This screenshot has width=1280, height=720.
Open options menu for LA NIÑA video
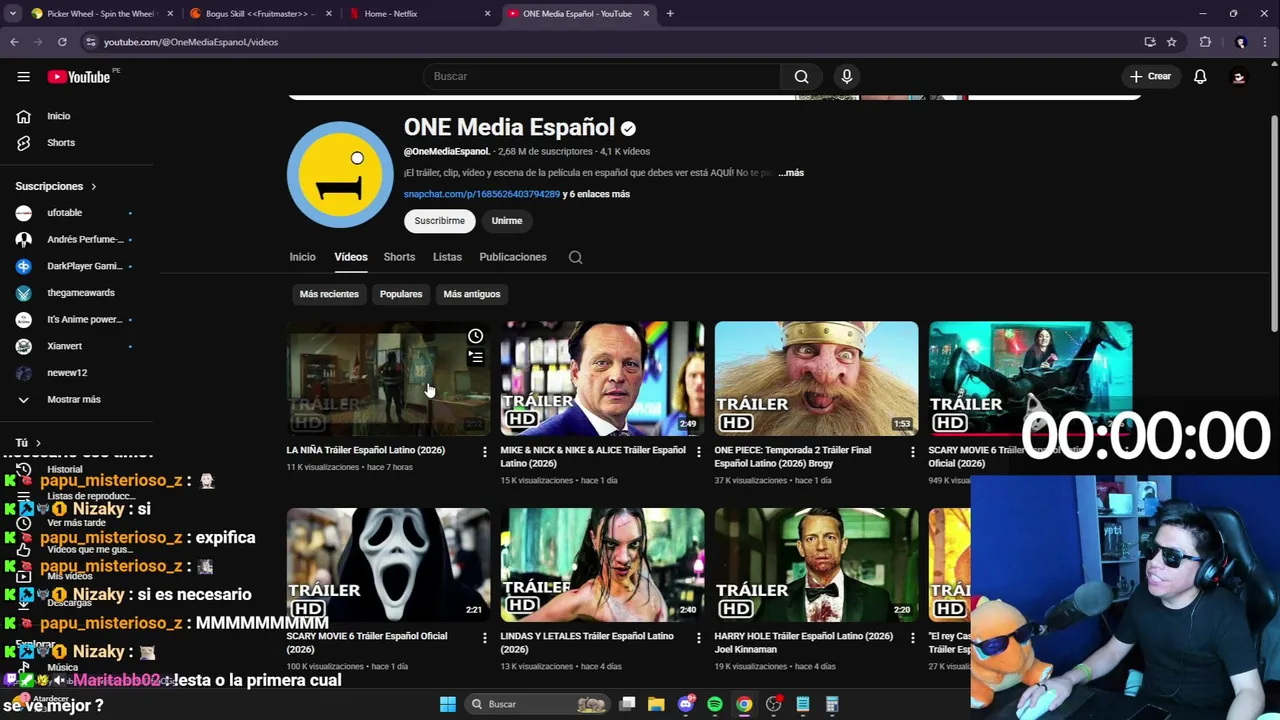tap(484, 452)
